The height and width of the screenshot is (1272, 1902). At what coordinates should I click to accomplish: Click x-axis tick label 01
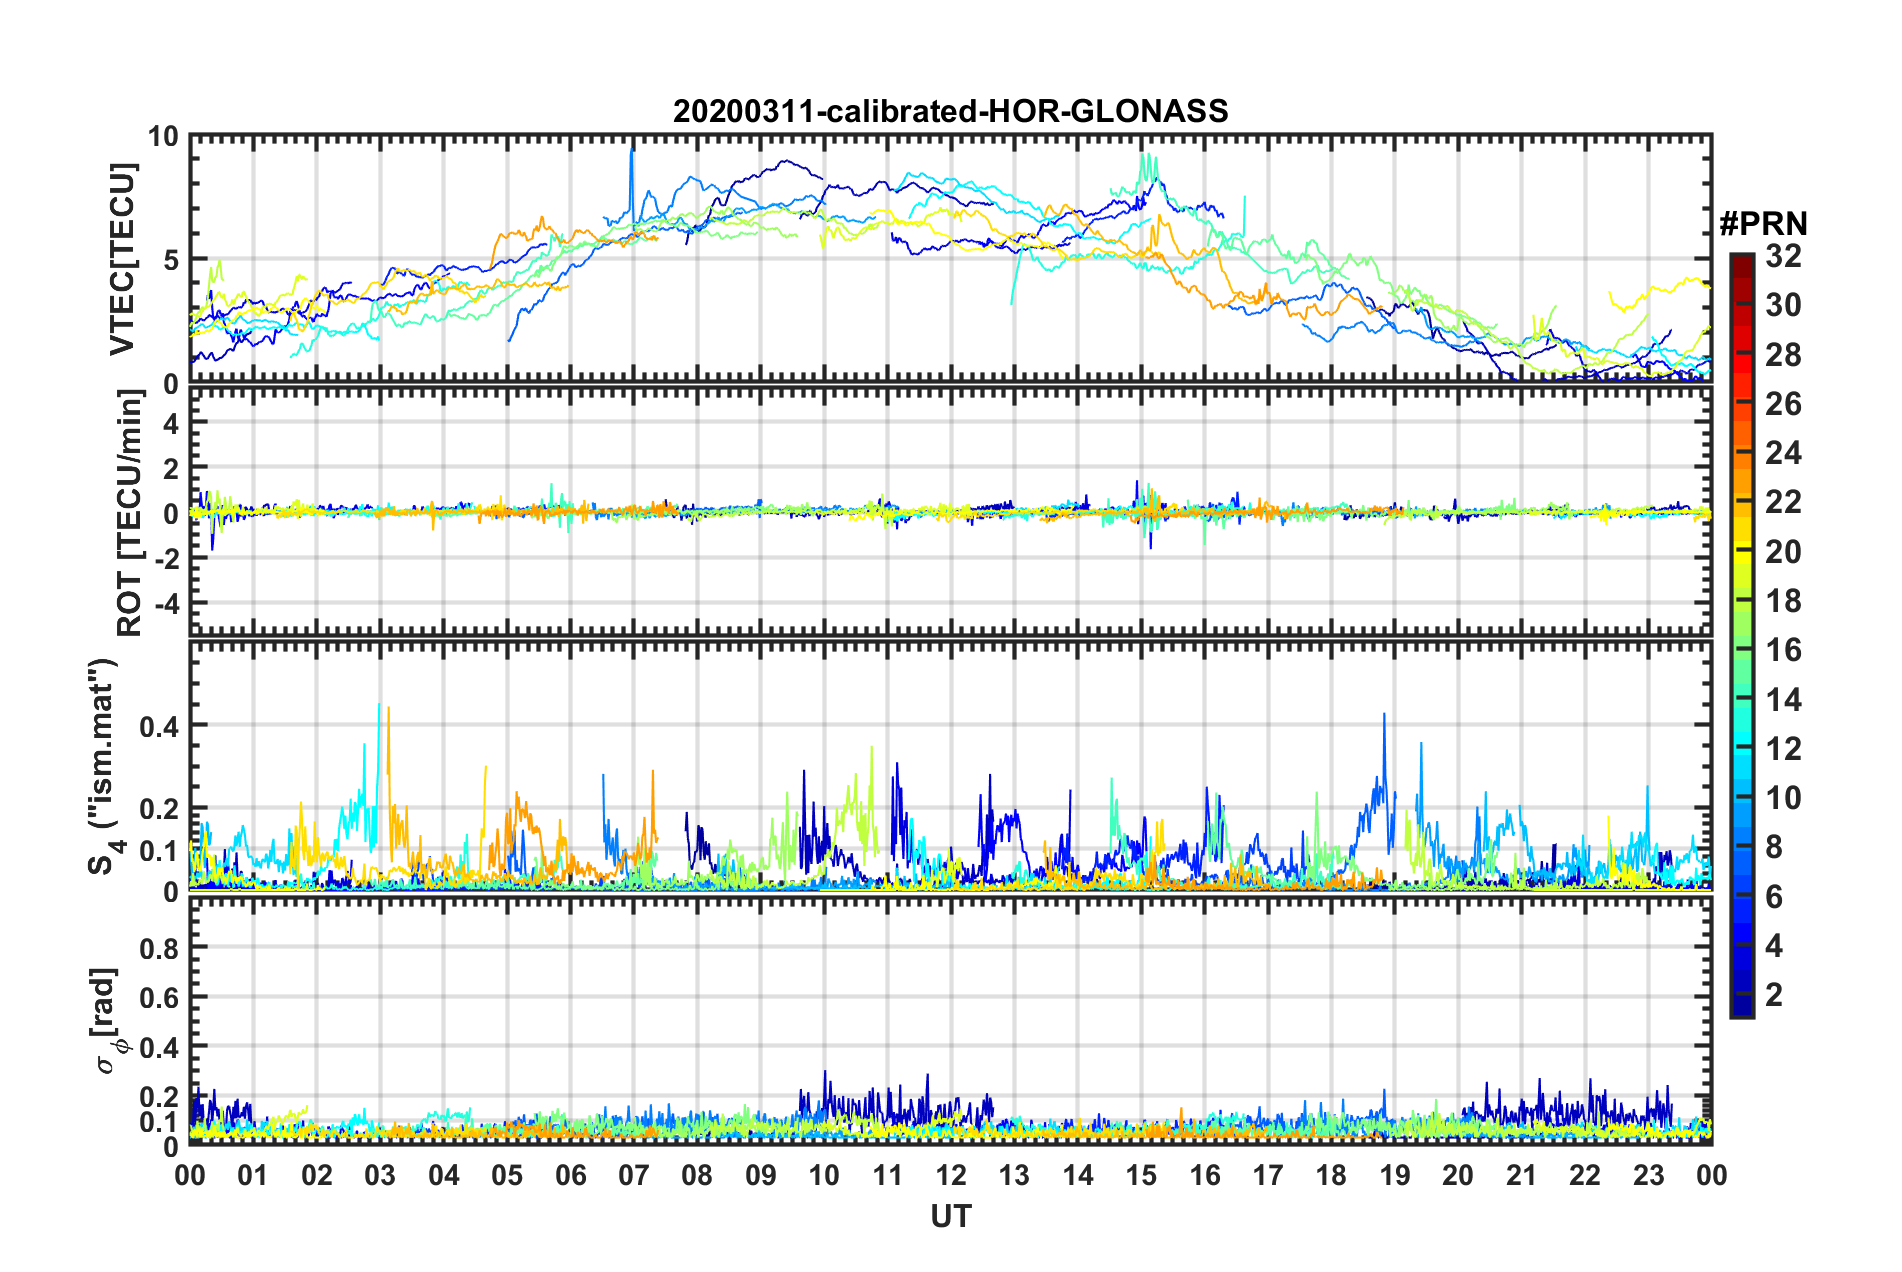pos(253,1175)
